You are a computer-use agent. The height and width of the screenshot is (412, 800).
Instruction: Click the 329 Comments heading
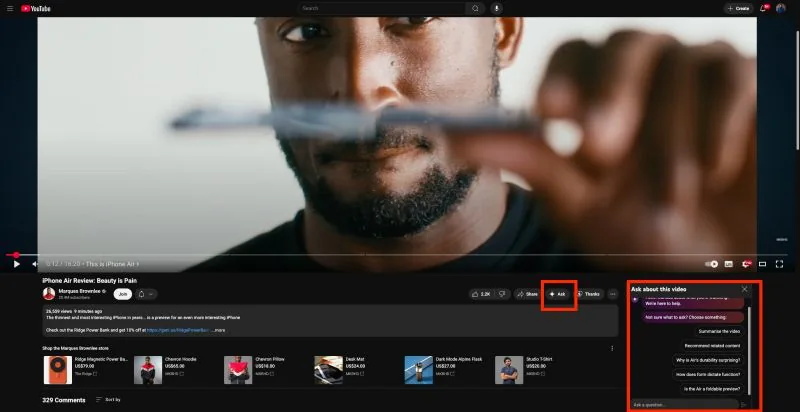[x=64, y=400]
